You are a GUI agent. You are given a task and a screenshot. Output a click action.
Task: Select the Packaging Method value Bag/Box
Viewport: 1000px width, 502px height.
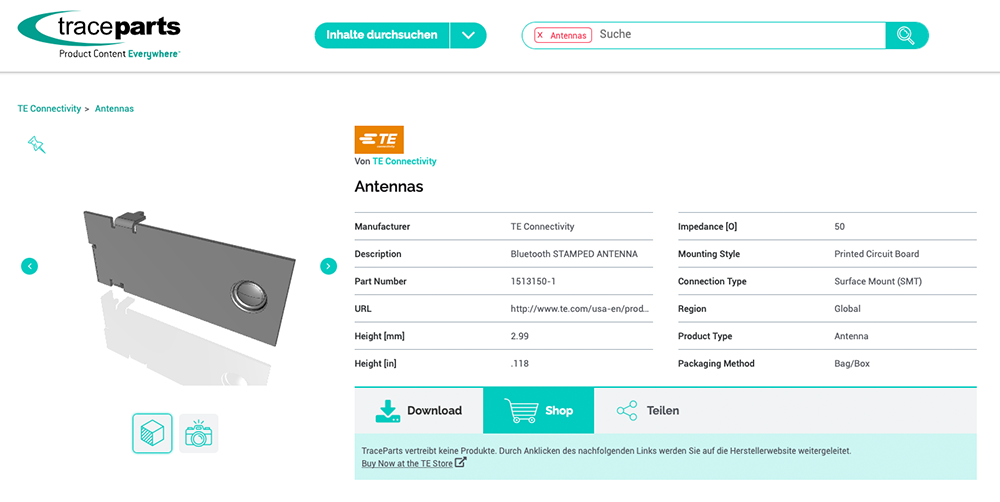pyautogui.click(x=851, y=364)
